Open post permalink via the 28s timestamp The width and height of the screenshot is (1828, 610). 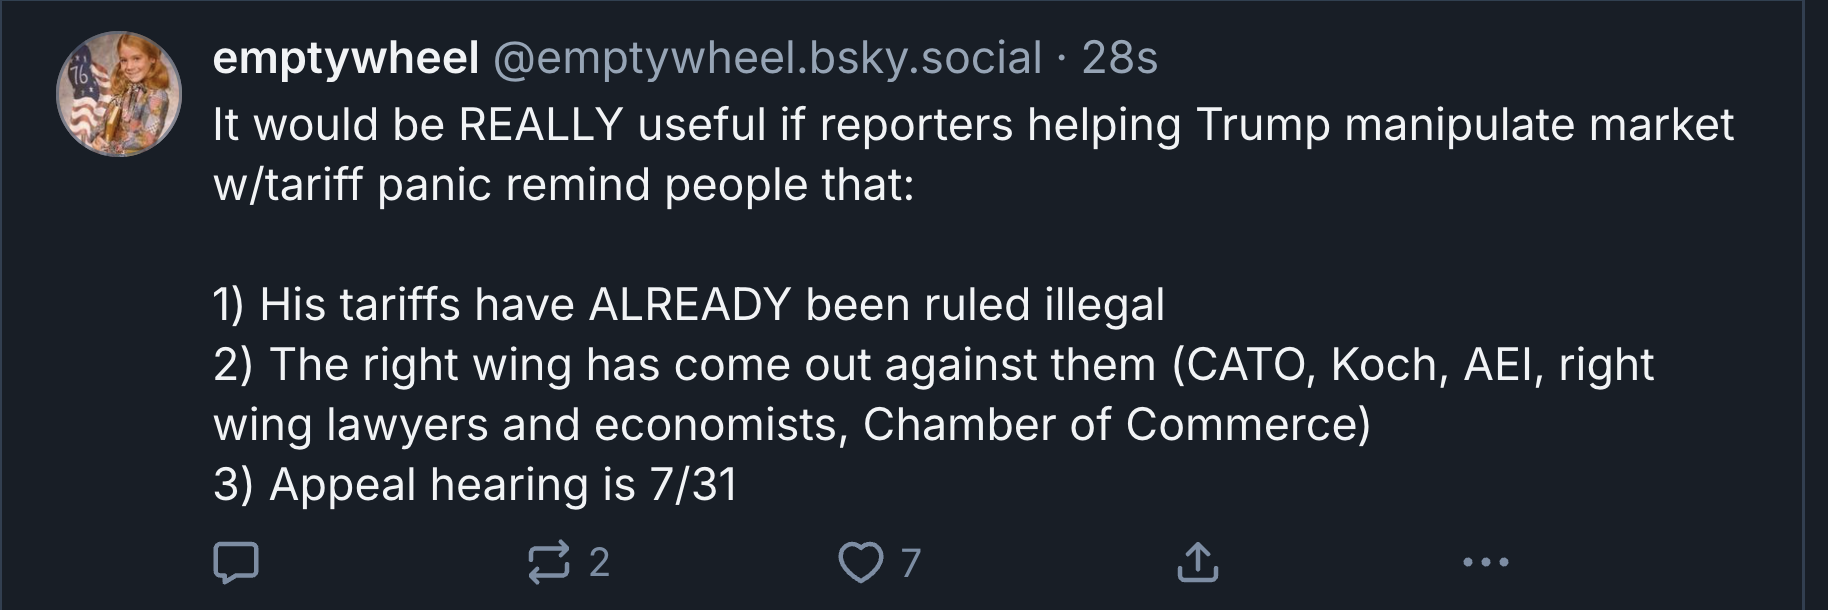coord(1120,59)
